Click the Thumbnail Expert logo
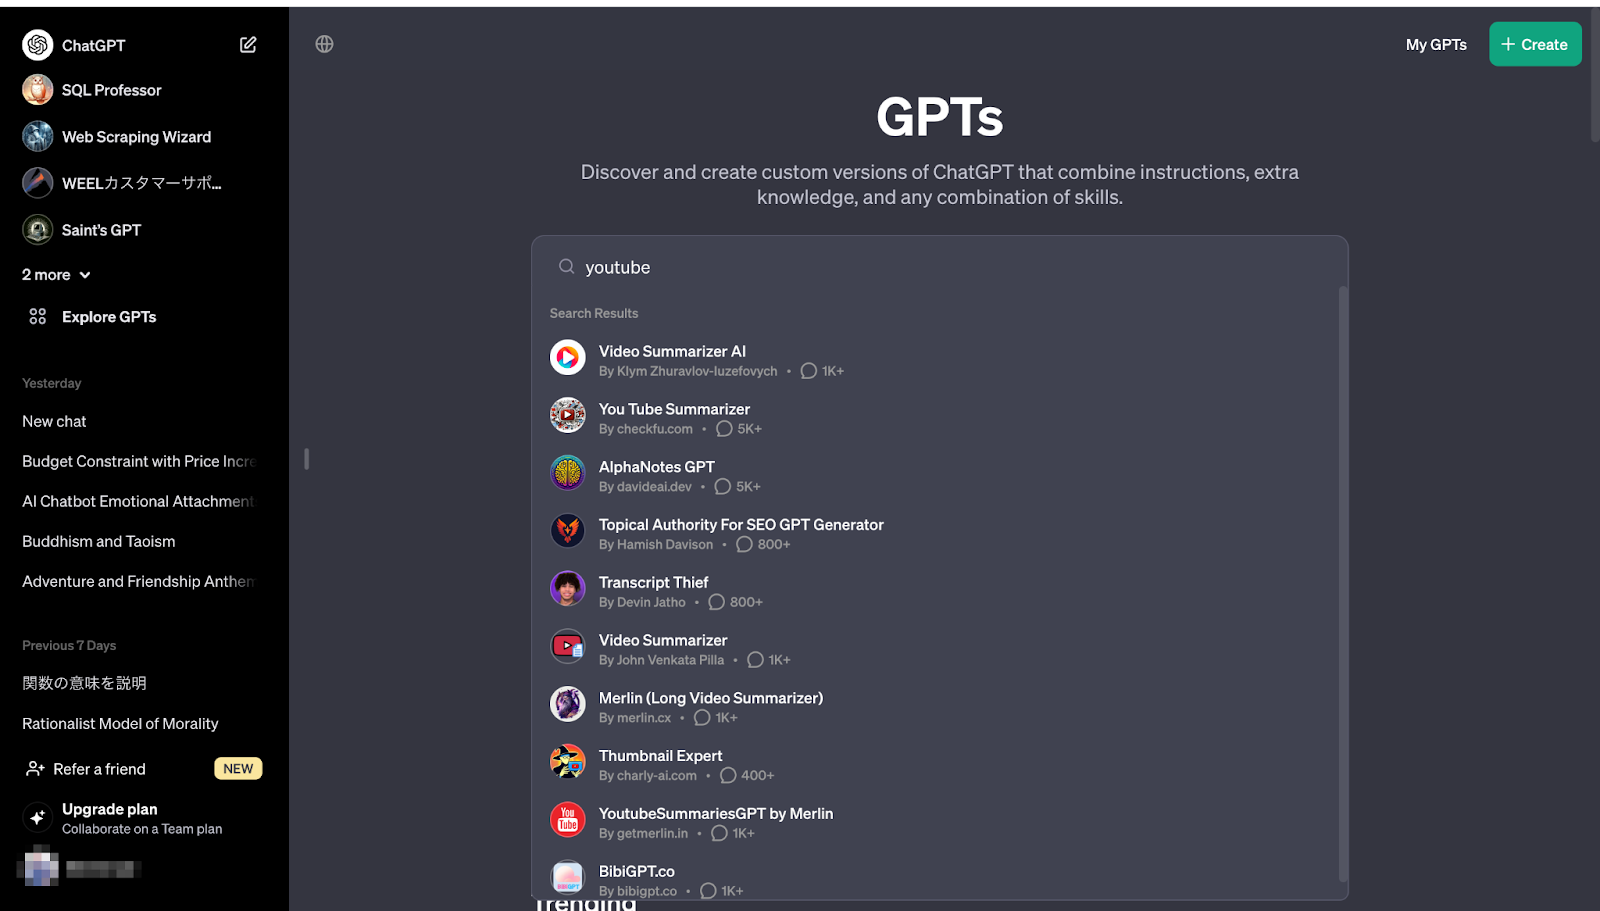1600x911 pixels. tap(568, 762)
